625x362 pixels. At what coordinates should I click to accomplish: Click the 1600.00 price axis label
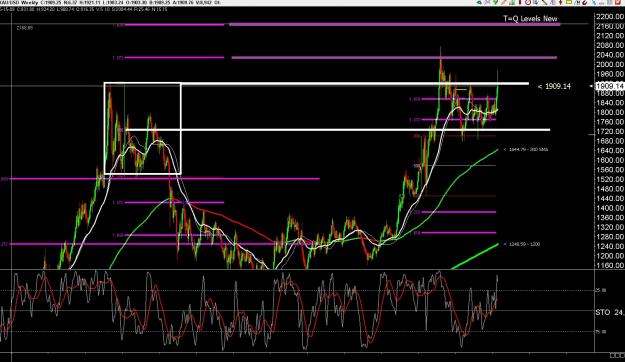610,160
